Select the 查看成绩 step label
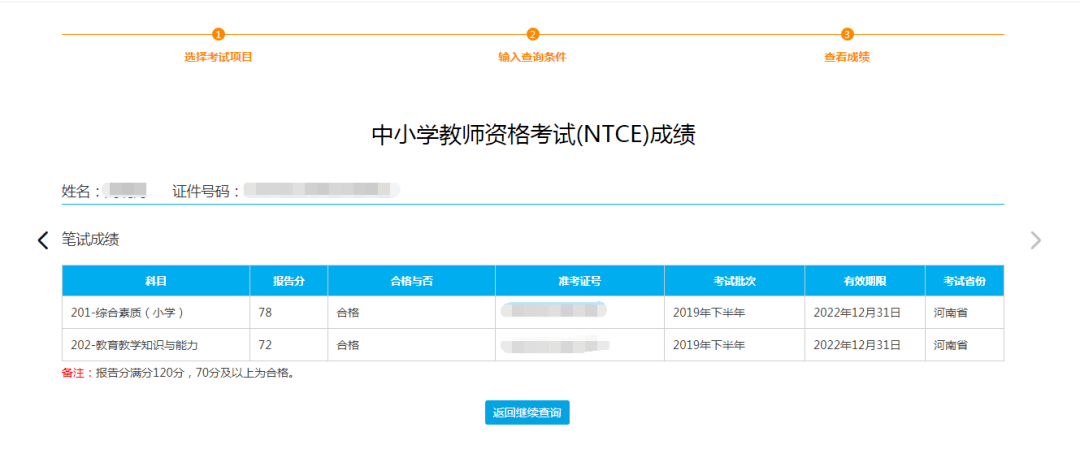1080x475 pixels. pyautogui.click(x=847, y=58)
